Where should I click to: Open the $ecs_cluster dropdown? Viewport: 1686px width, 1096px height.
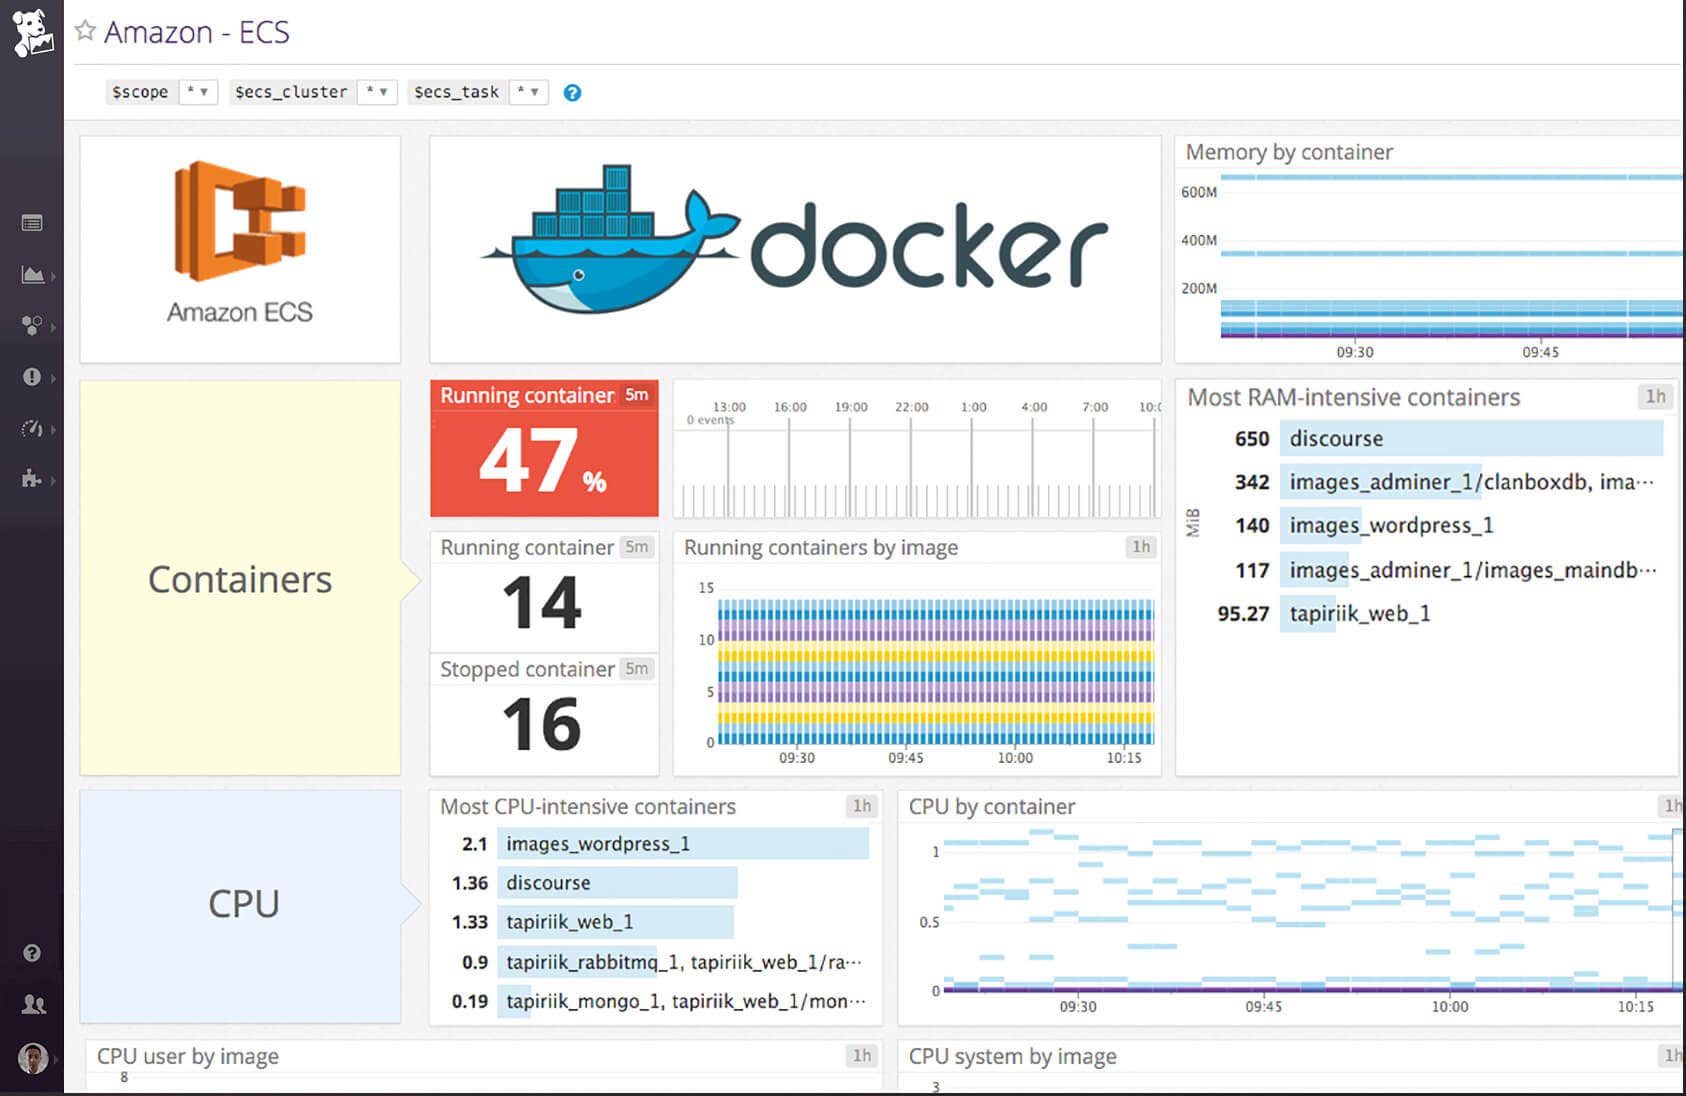click(x=377, y=91)
